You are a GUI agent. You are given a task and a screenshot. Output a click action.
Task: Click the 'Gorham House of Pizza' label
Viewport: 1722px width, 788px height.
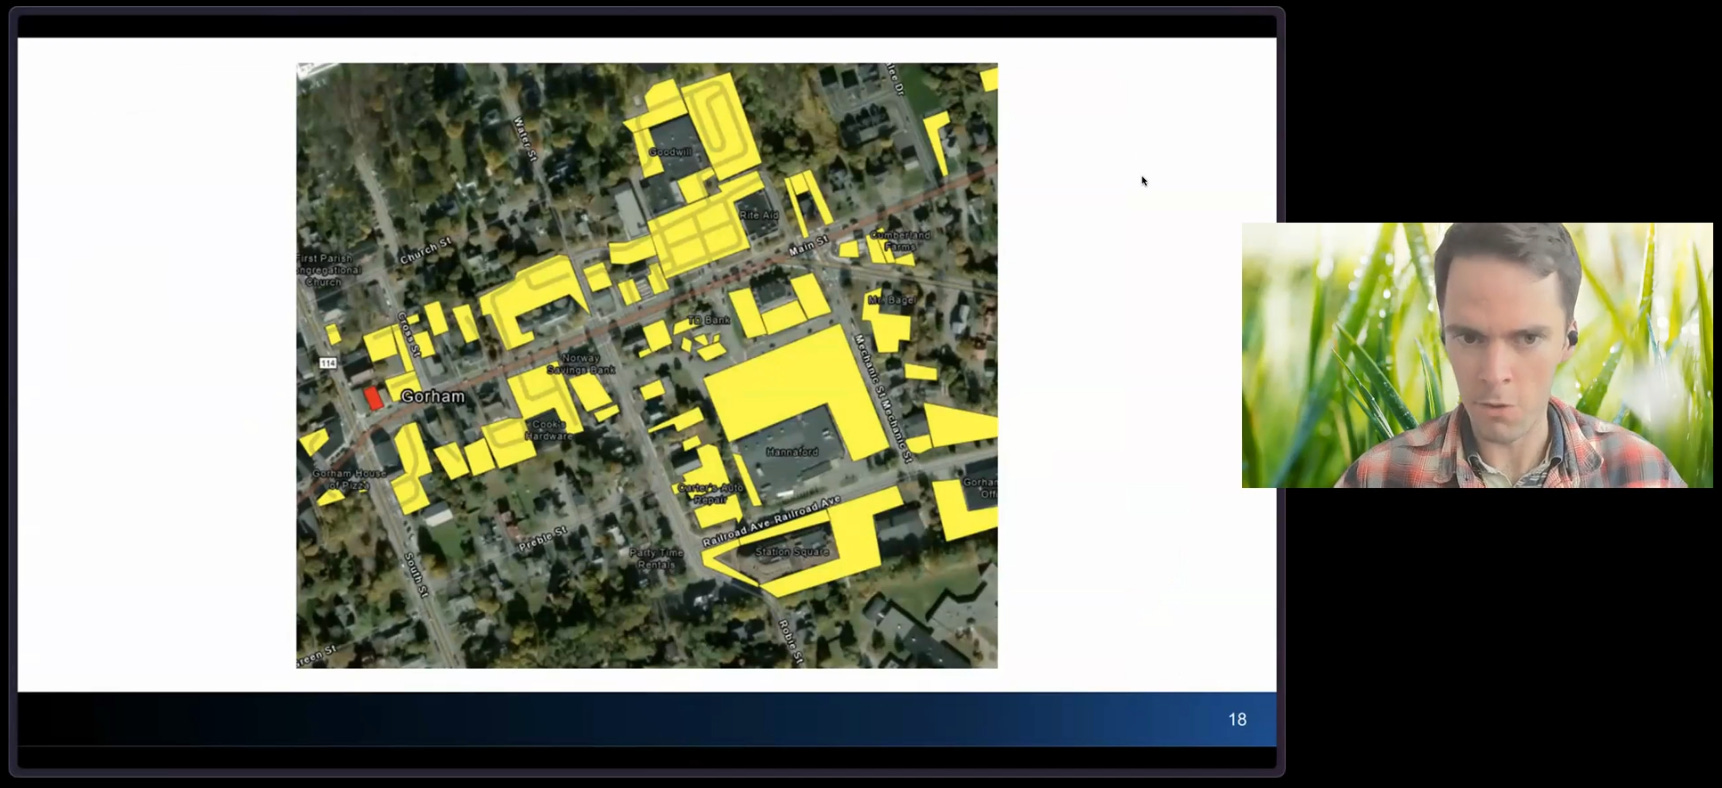[348, 479]
